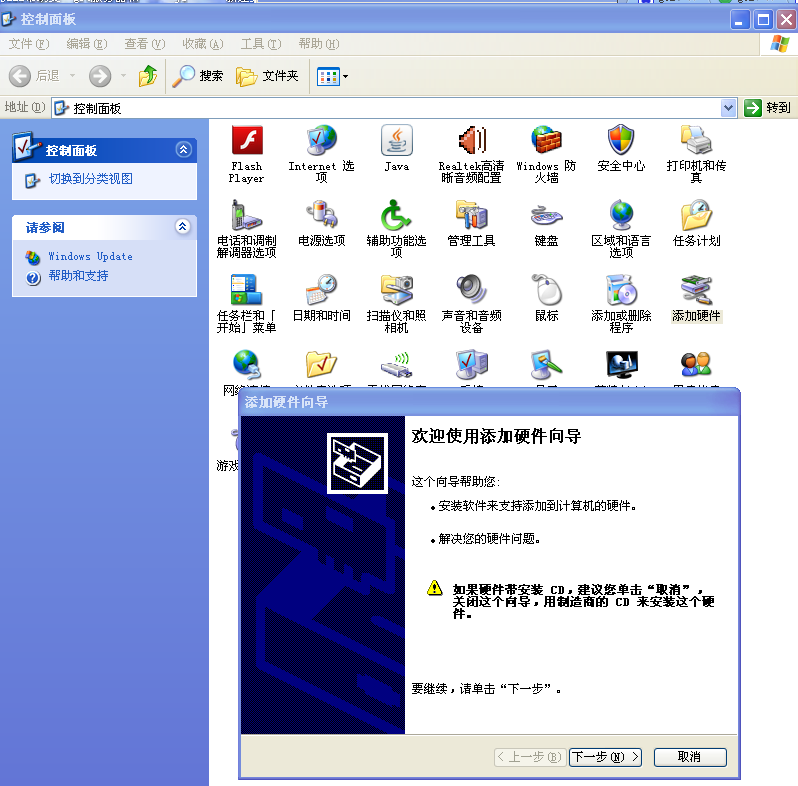Click the 添加硬件向导 dialog title bar
This screenshot has height=786, width=798.
pyautogui.click(x=489, y=402)
